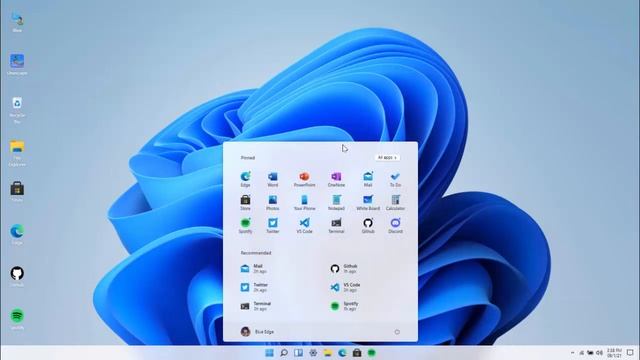Select the File Explorer desktop icon
Viewport: 640px width, 360px height.
coord(17,153)
